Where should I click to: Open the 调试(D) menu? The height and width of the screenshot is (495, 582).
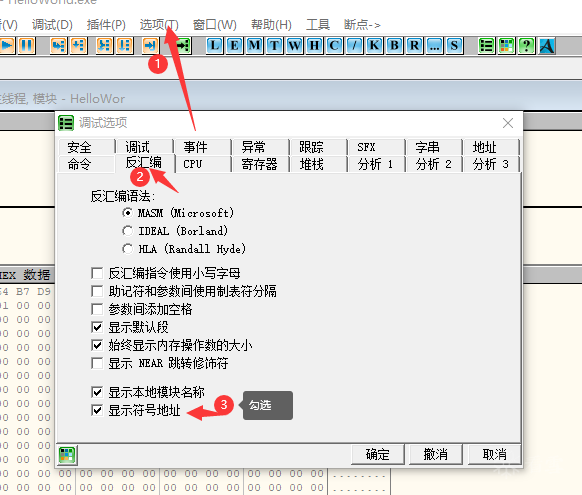[x=52, y=25]
